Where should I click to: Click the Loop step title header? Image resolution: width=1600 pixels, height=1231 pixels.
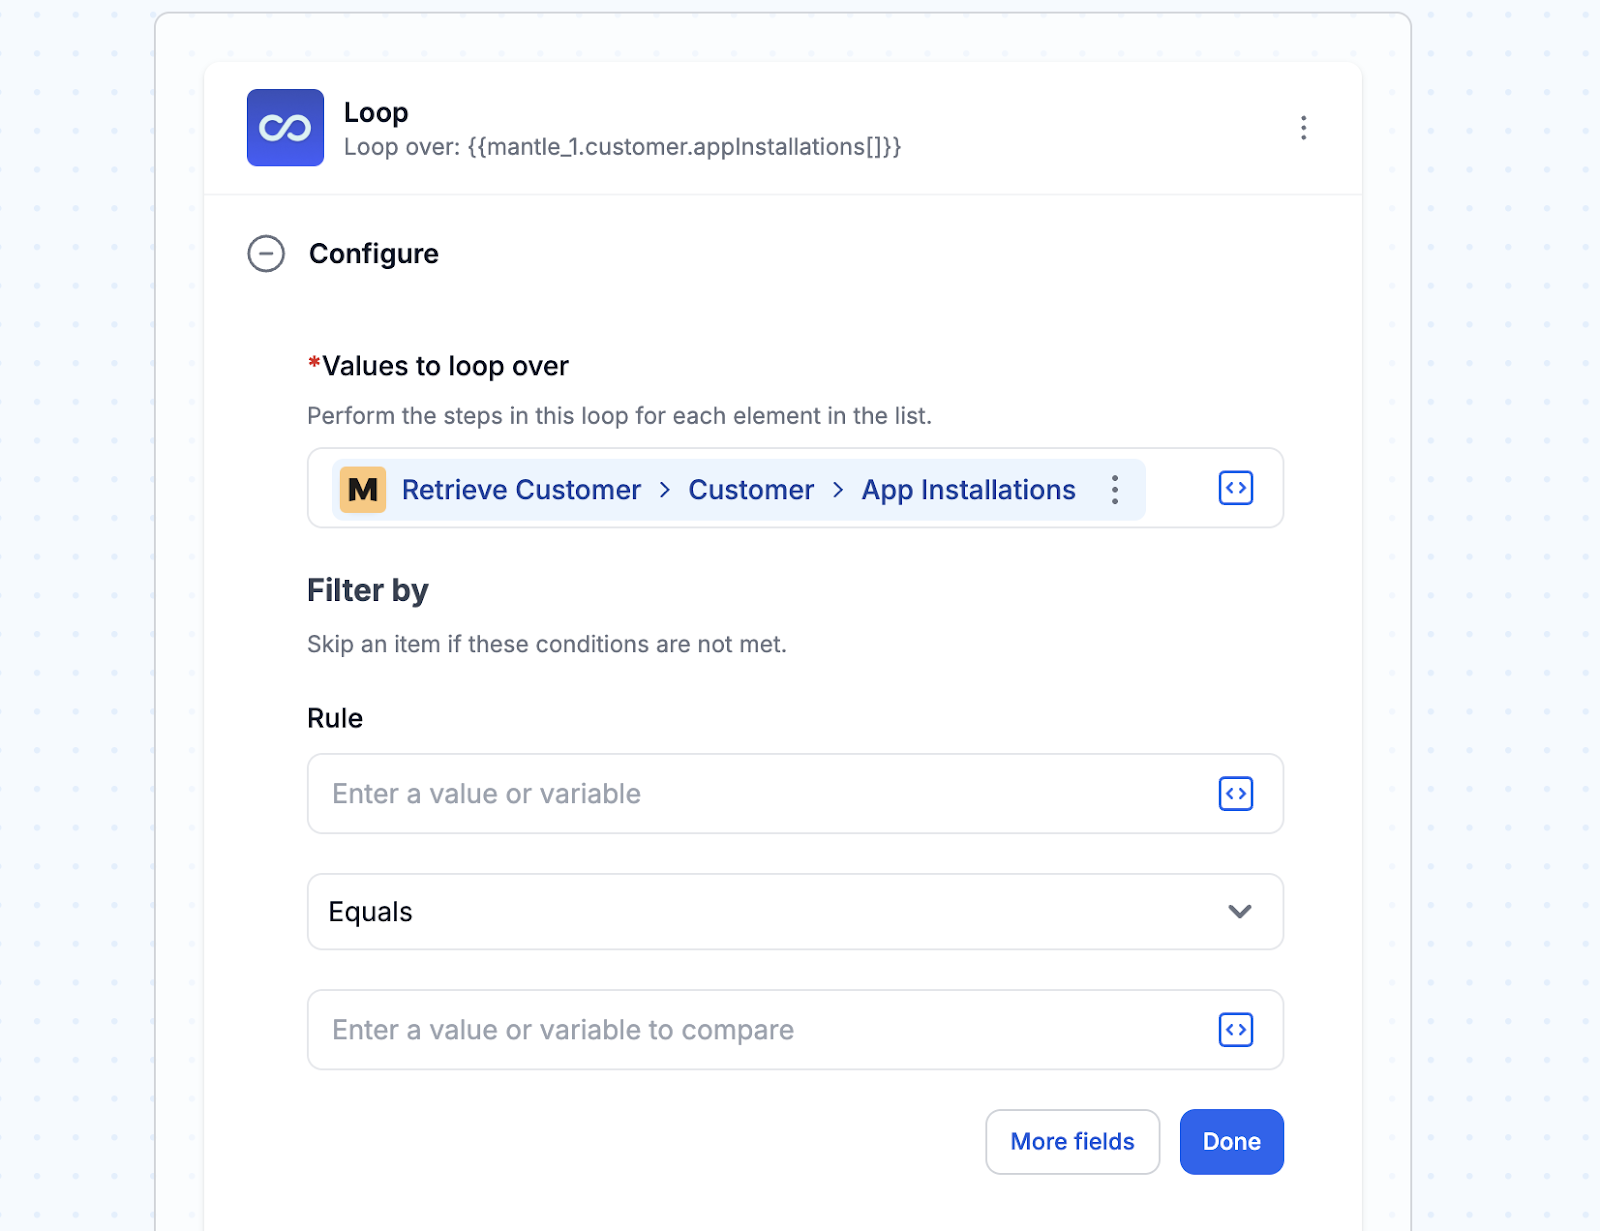pyautogui.click(x=376, y=112)
